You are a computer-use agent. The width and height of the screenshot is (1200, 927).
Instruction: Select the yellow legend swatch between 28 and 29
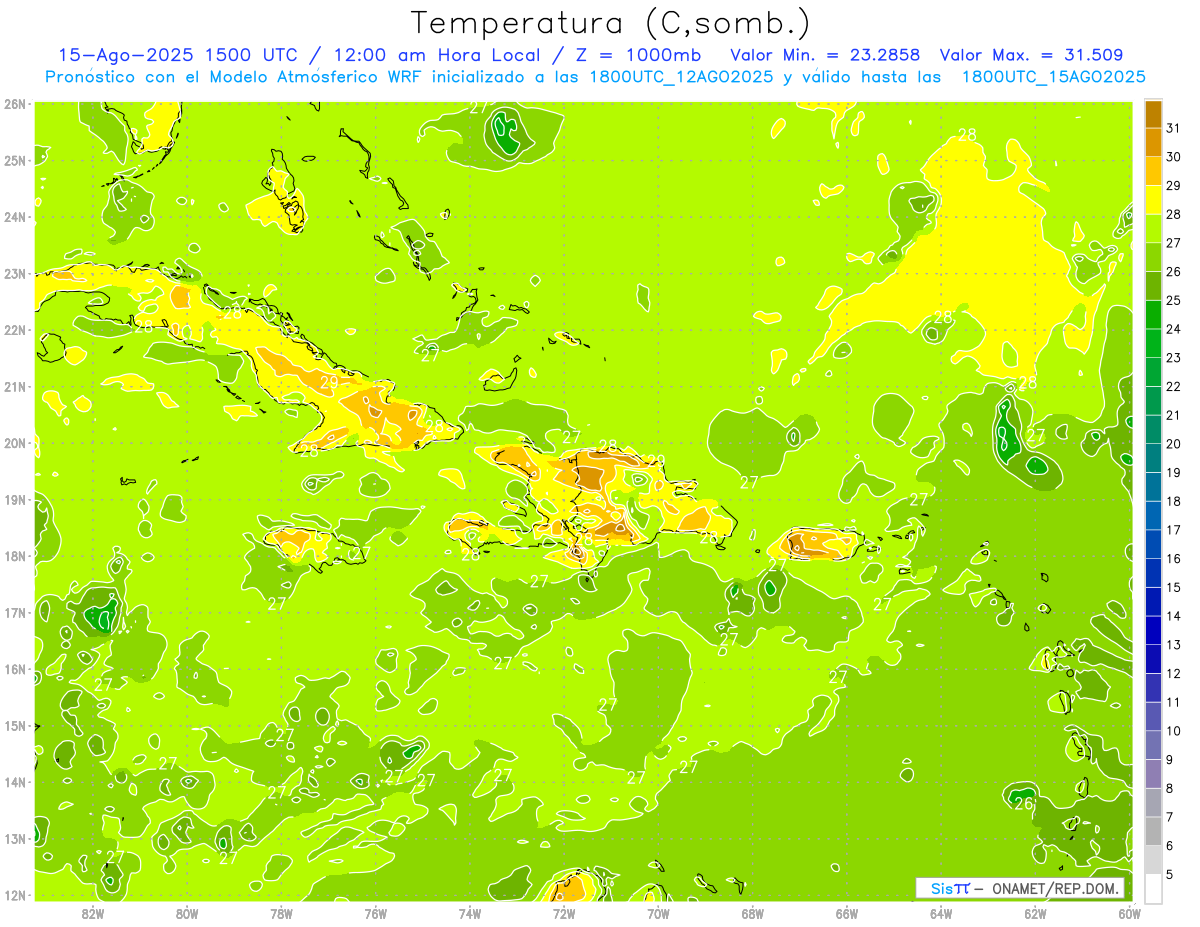click(1153, 200)
